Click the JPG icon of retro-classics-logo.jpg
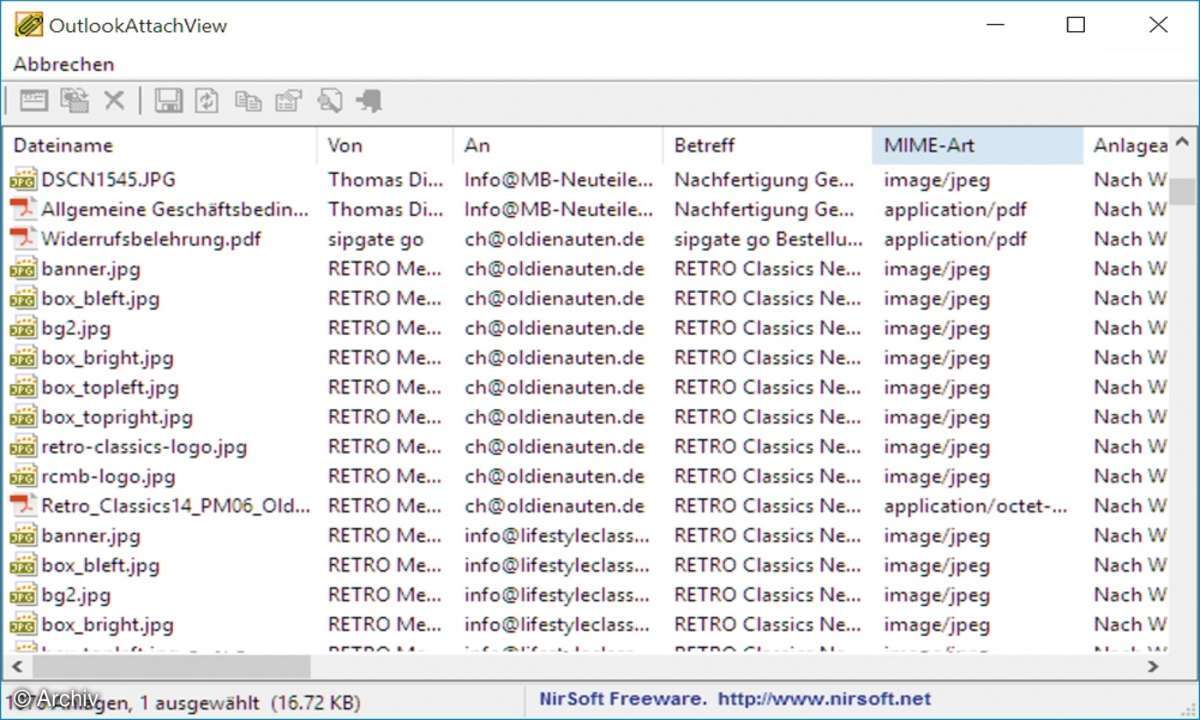This screenshot has height=720, width=1200. click(x=23, y=447)
